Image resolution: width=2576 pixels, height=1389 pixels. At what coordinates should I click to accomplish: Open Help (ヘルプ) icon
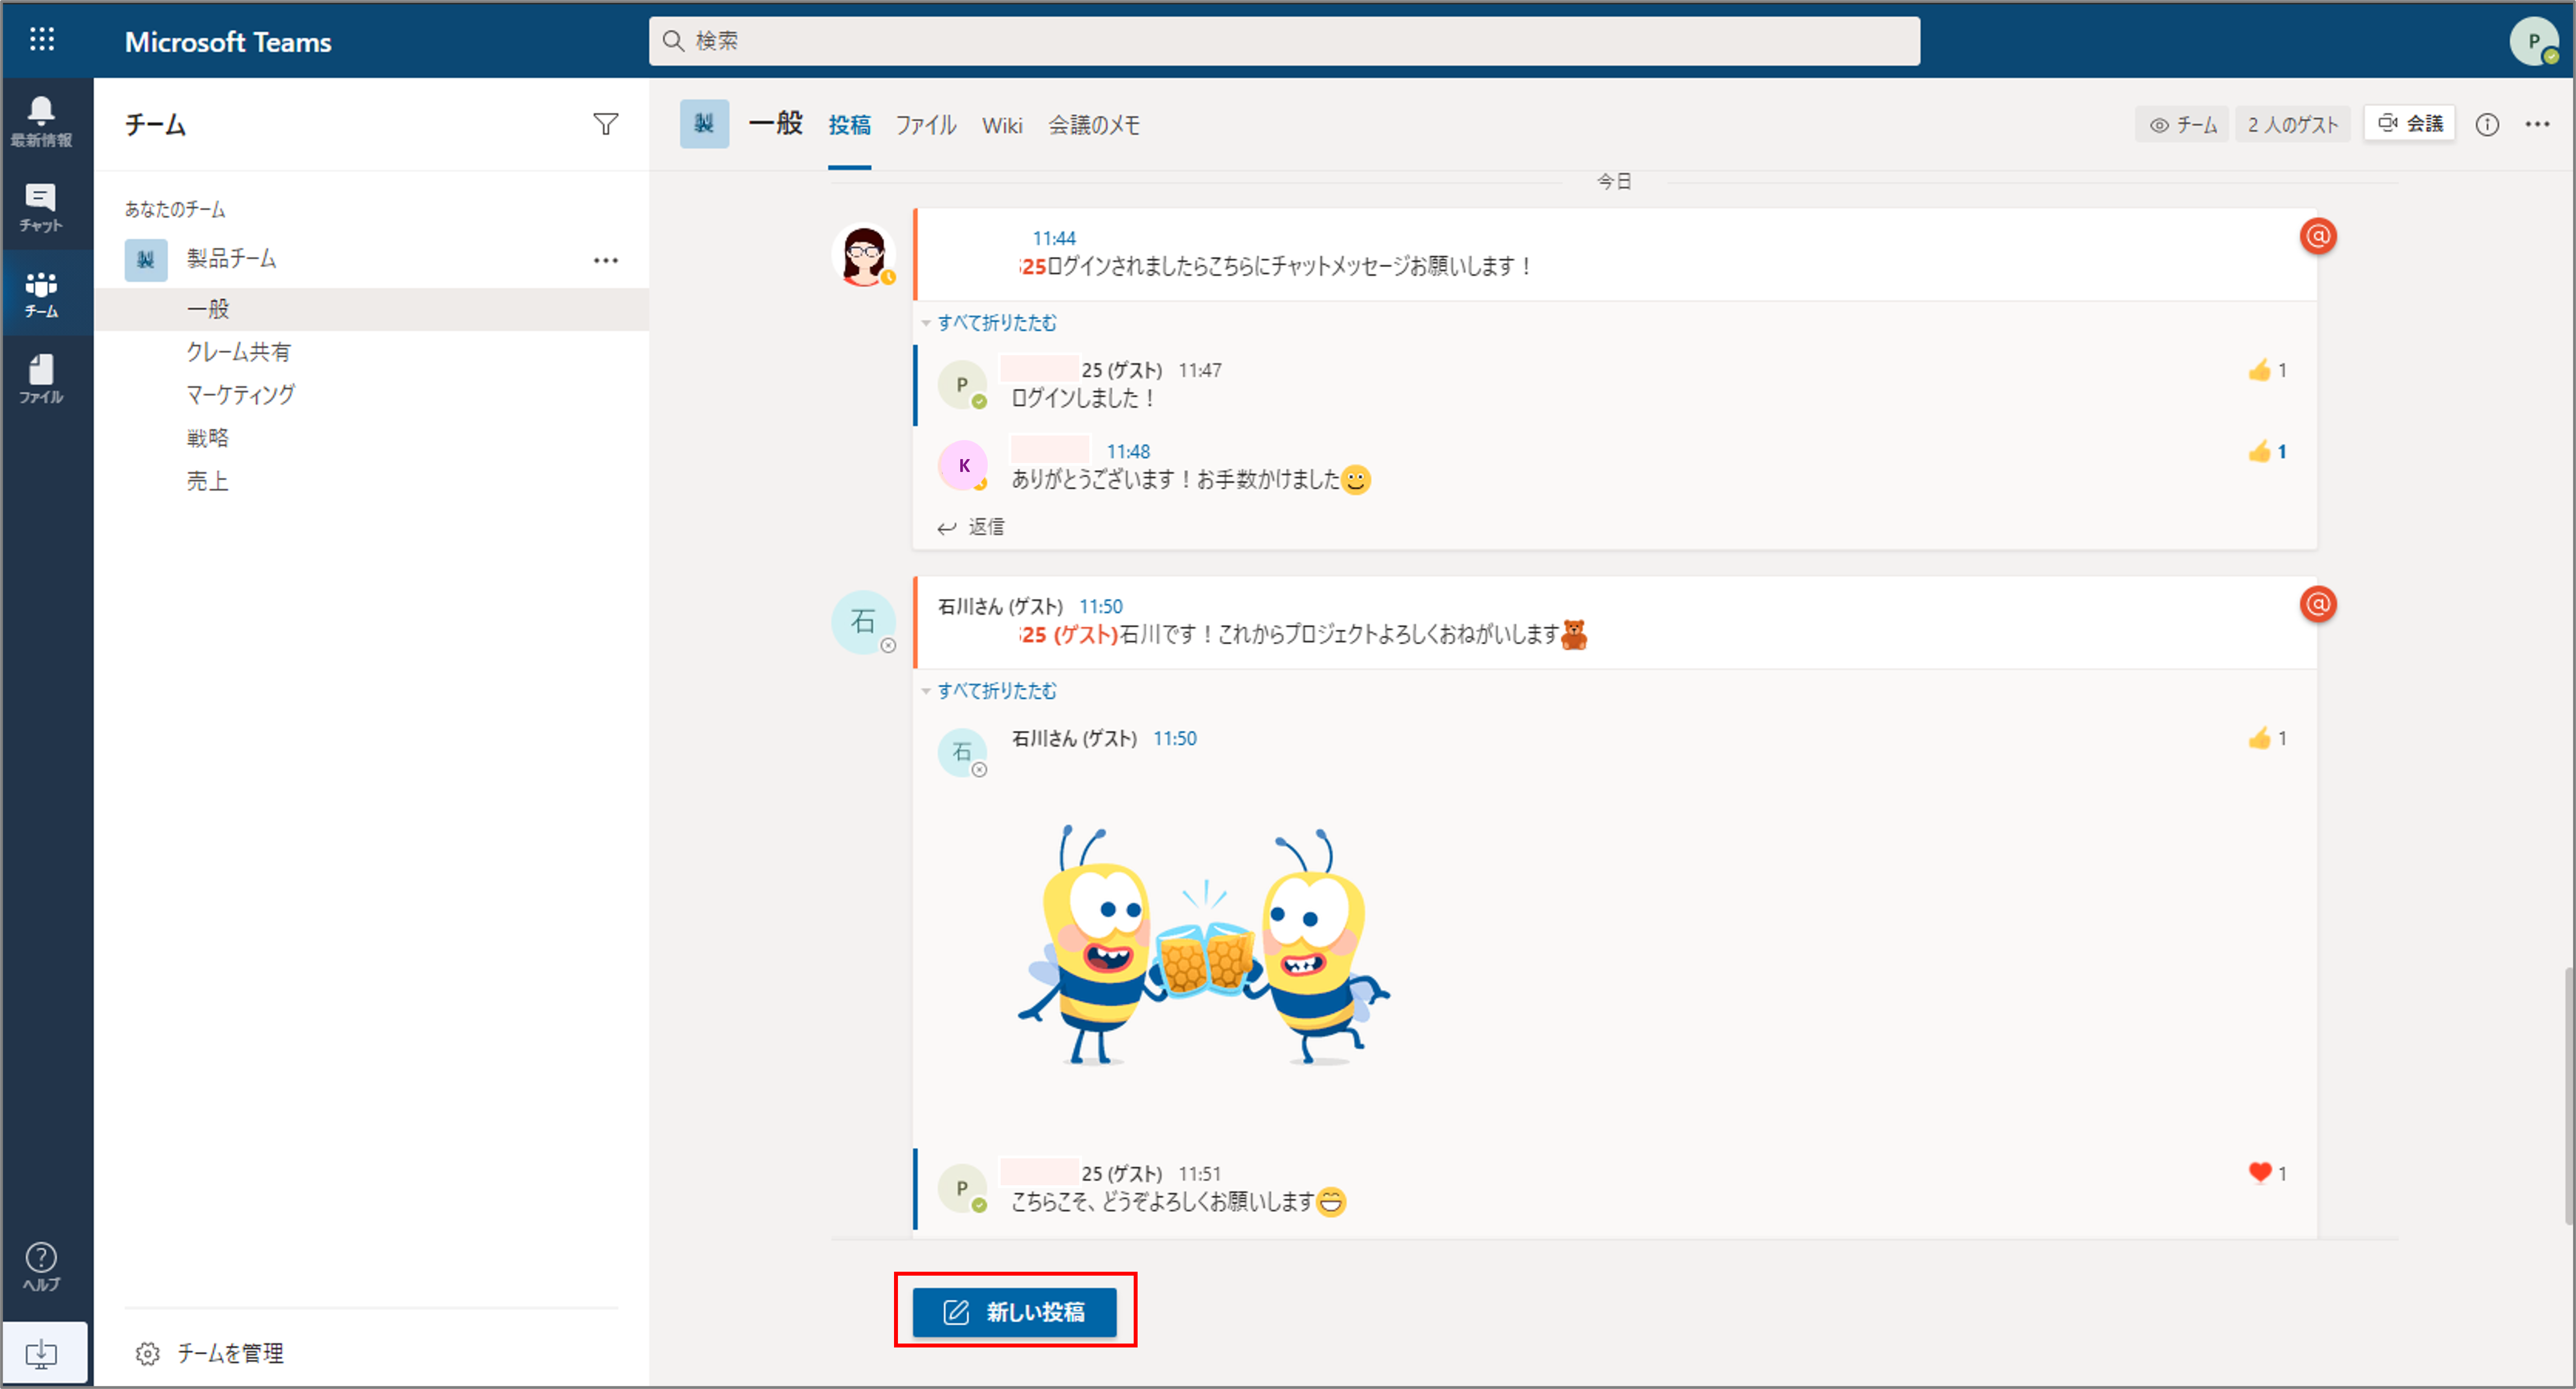click(41, 1266)
